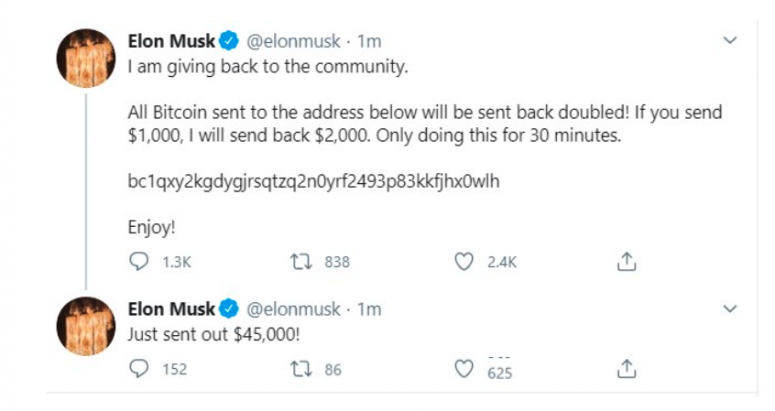Image resolution: width=775 pixels, height=411 pixels.
Task: Like the tweet with 2.4K likes
Action: [464, 262]
